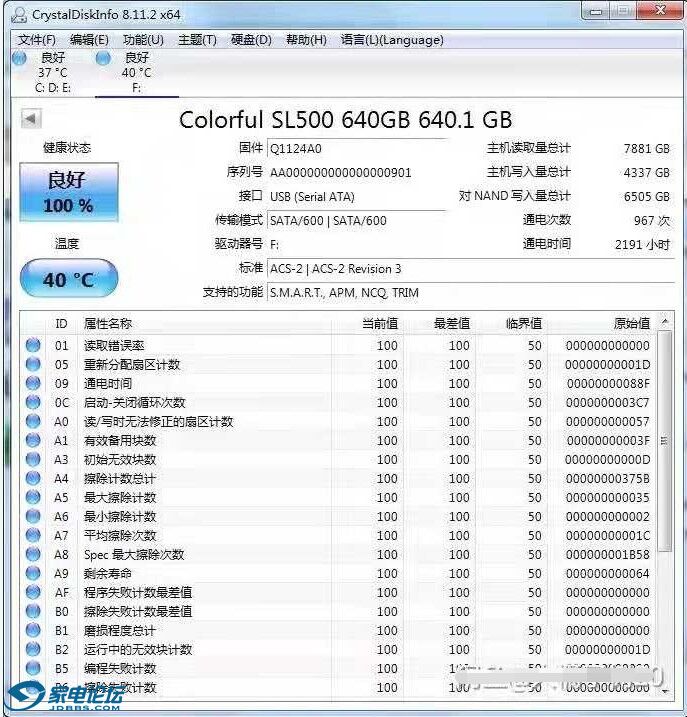Click the 原始值 column header
The image size is (687, 717).
point(601,324)
